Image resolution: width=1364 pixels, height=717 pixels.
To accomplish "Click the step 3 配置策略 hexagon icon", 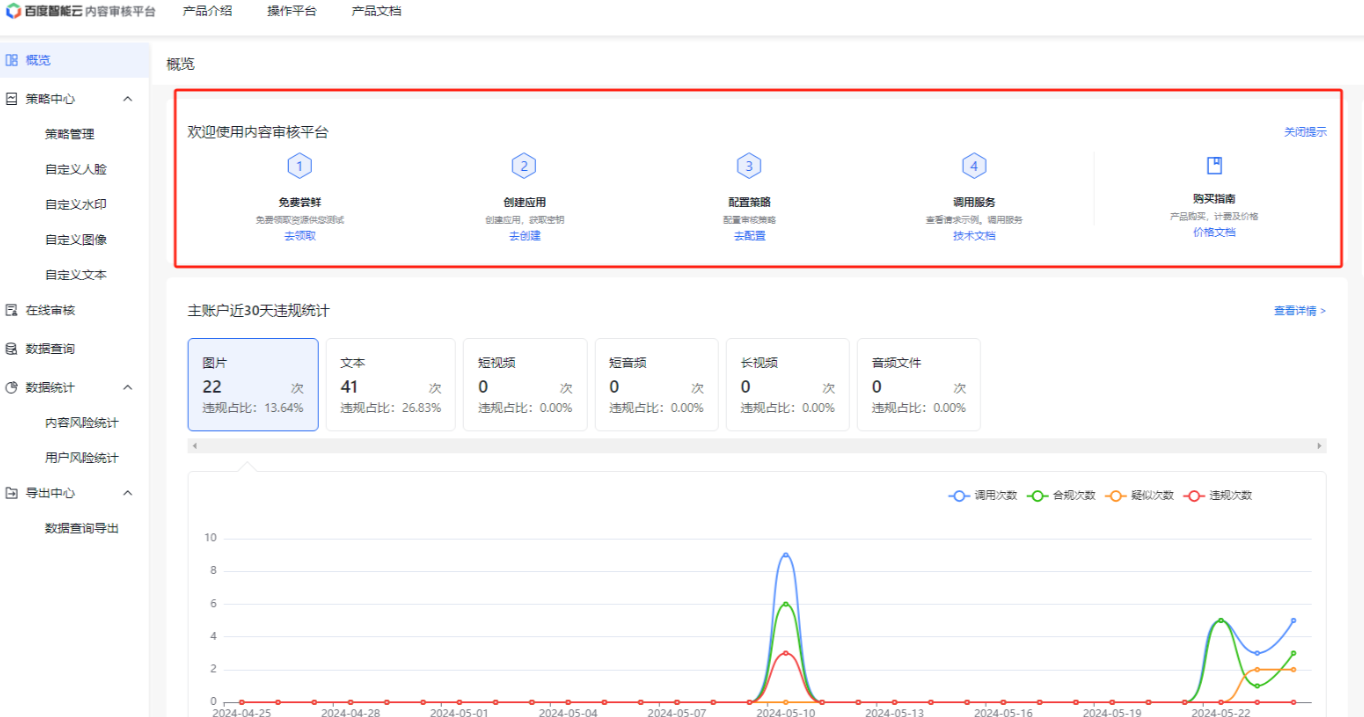I will 749,166.
